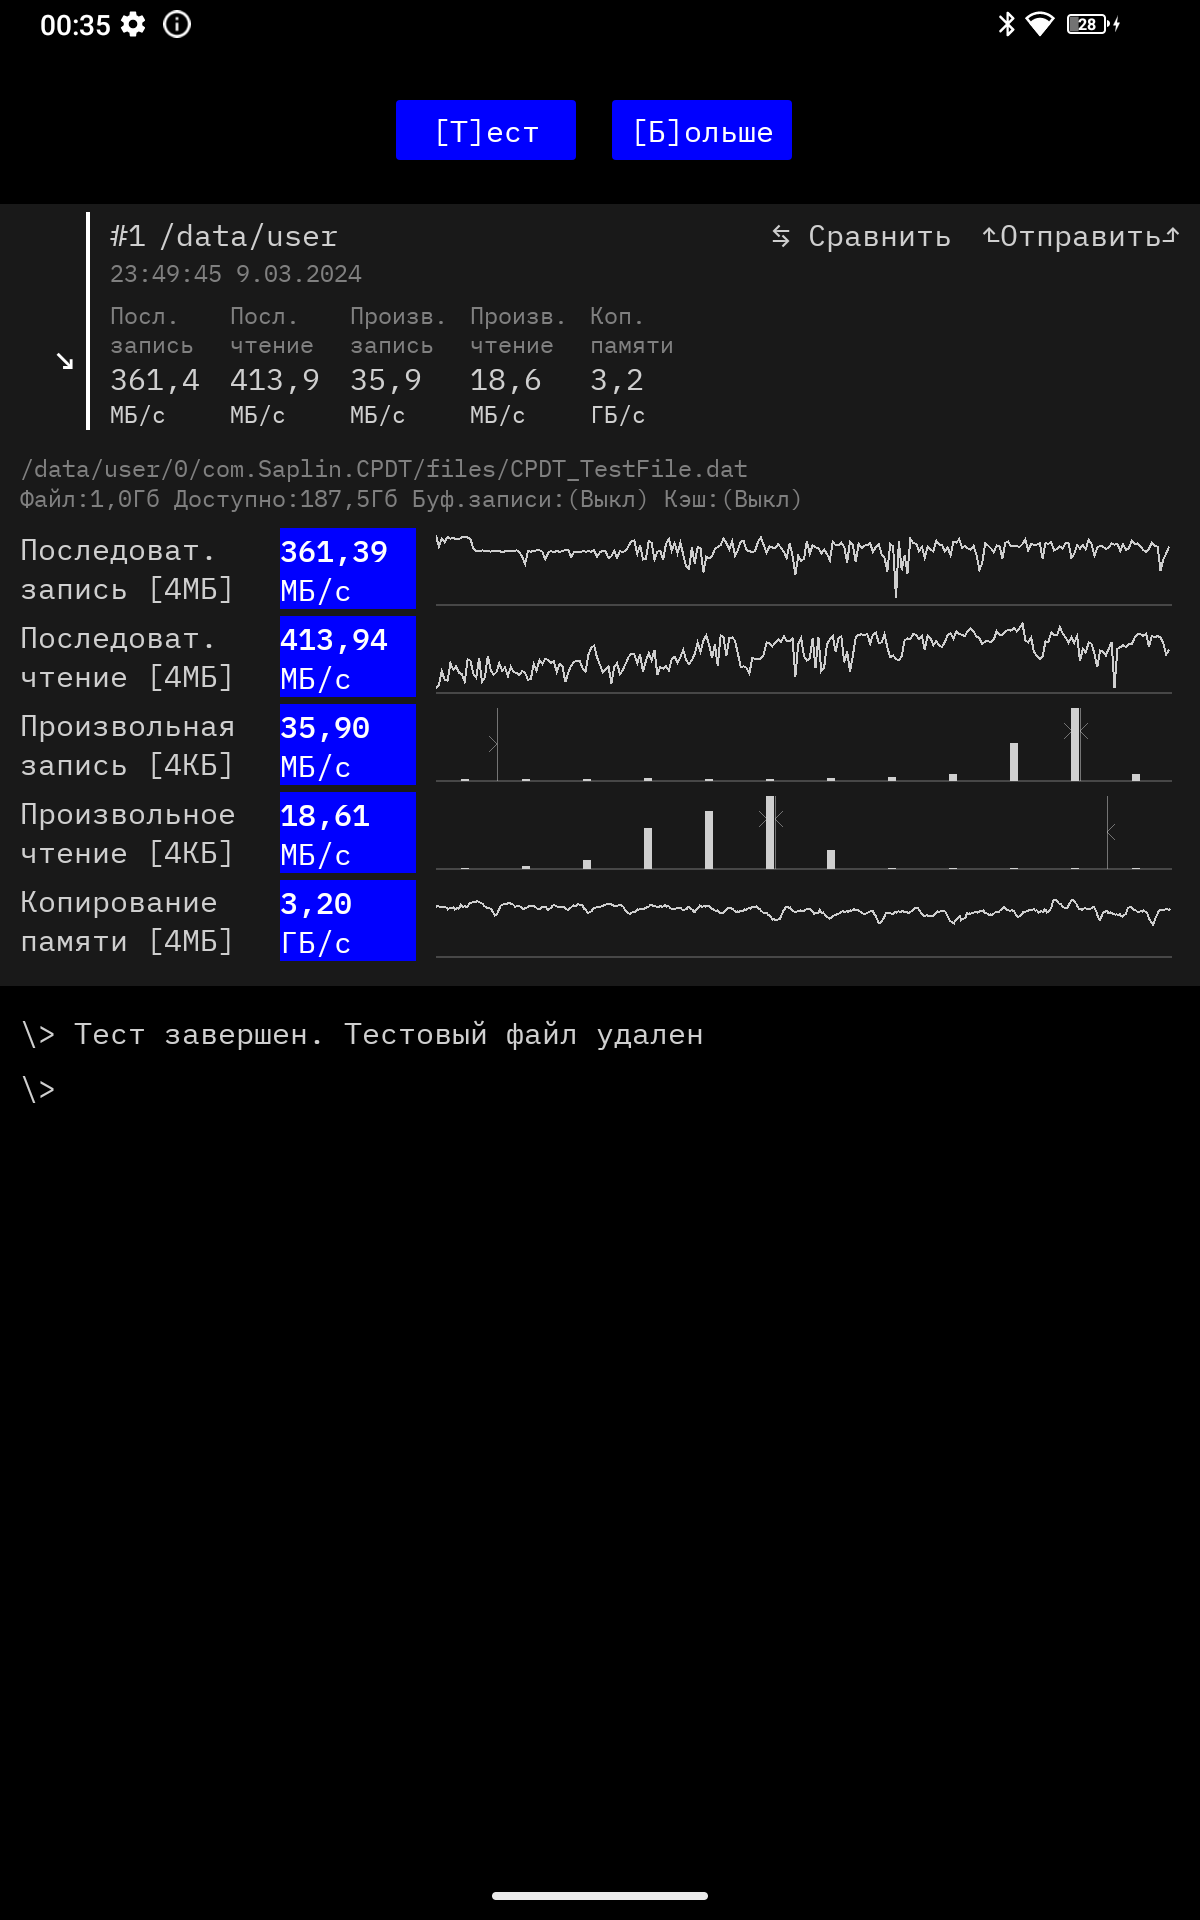Select the sequential read 413,94 МБ/с value
This screenshot has height=1920, width=1200.
click(x=347, y=658)
